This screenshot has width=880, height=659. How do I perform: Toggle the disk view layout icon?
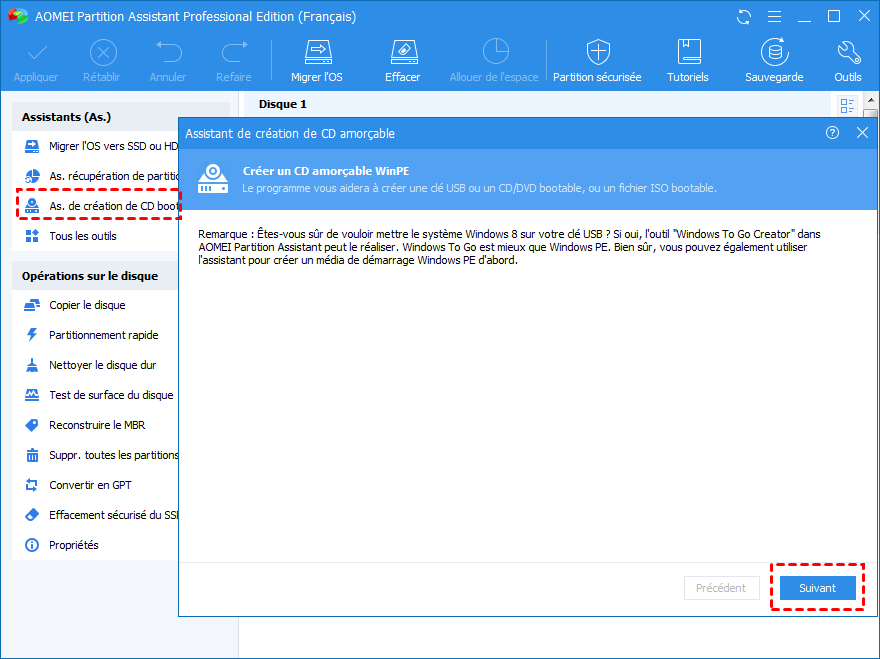(x=847, y=106)
